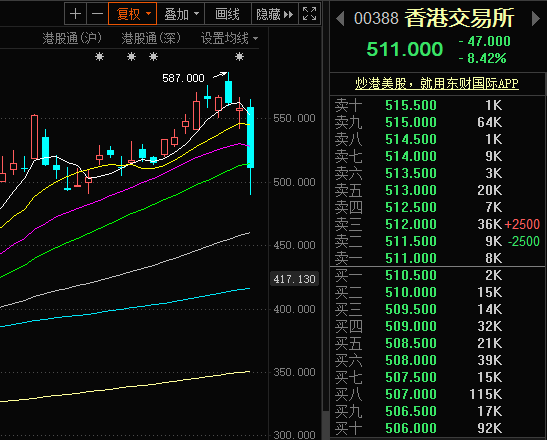Click the 550.000 price axis label
Screen dimensions: 547x440
tap(294, 118)
